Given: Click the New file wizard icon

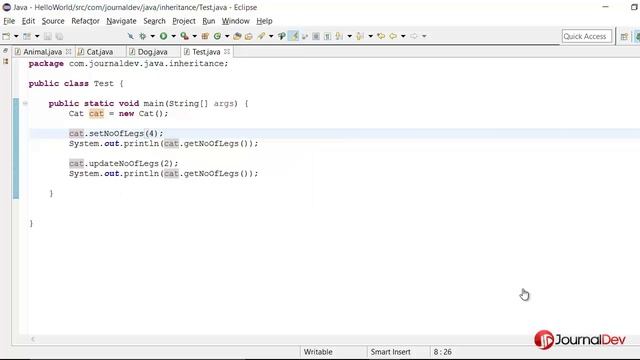Looking at the screenshot, I should (6, 36).
